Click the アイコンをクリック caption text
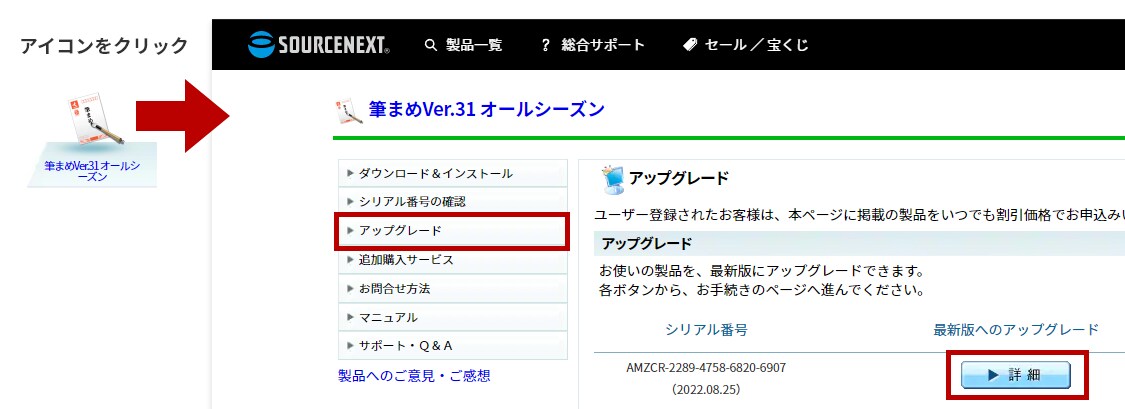This screenshot has width=1125, height=409. click(105, 46)
